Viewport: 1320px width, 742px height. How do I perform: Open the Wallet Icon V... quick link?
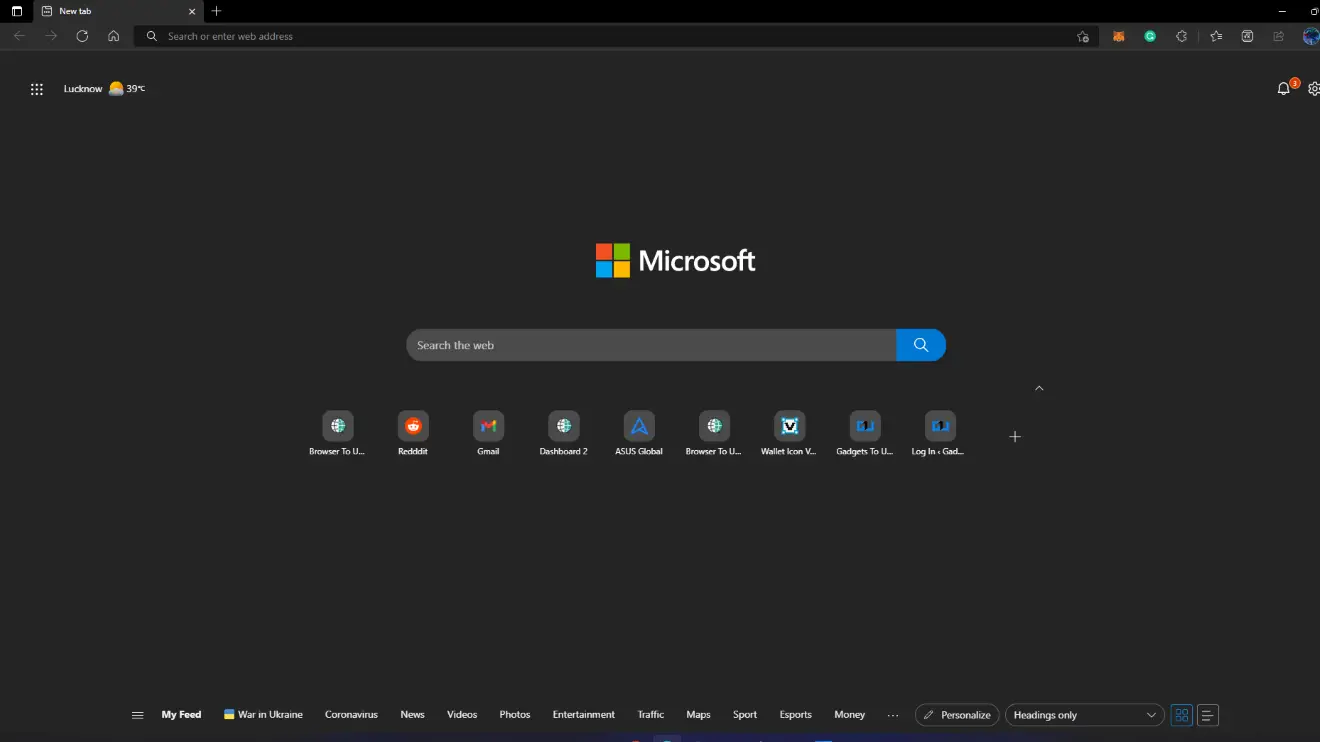click(789, 434)
